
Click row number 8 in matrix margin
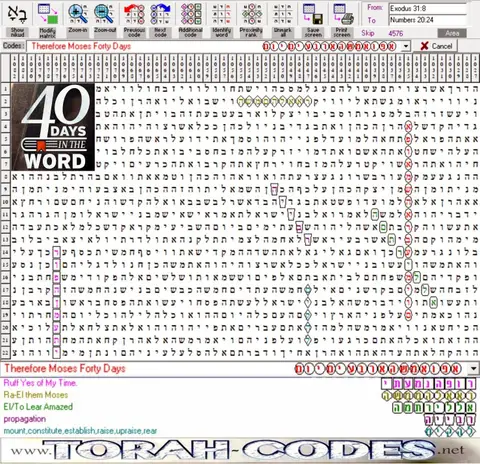[x=5, y=177]
